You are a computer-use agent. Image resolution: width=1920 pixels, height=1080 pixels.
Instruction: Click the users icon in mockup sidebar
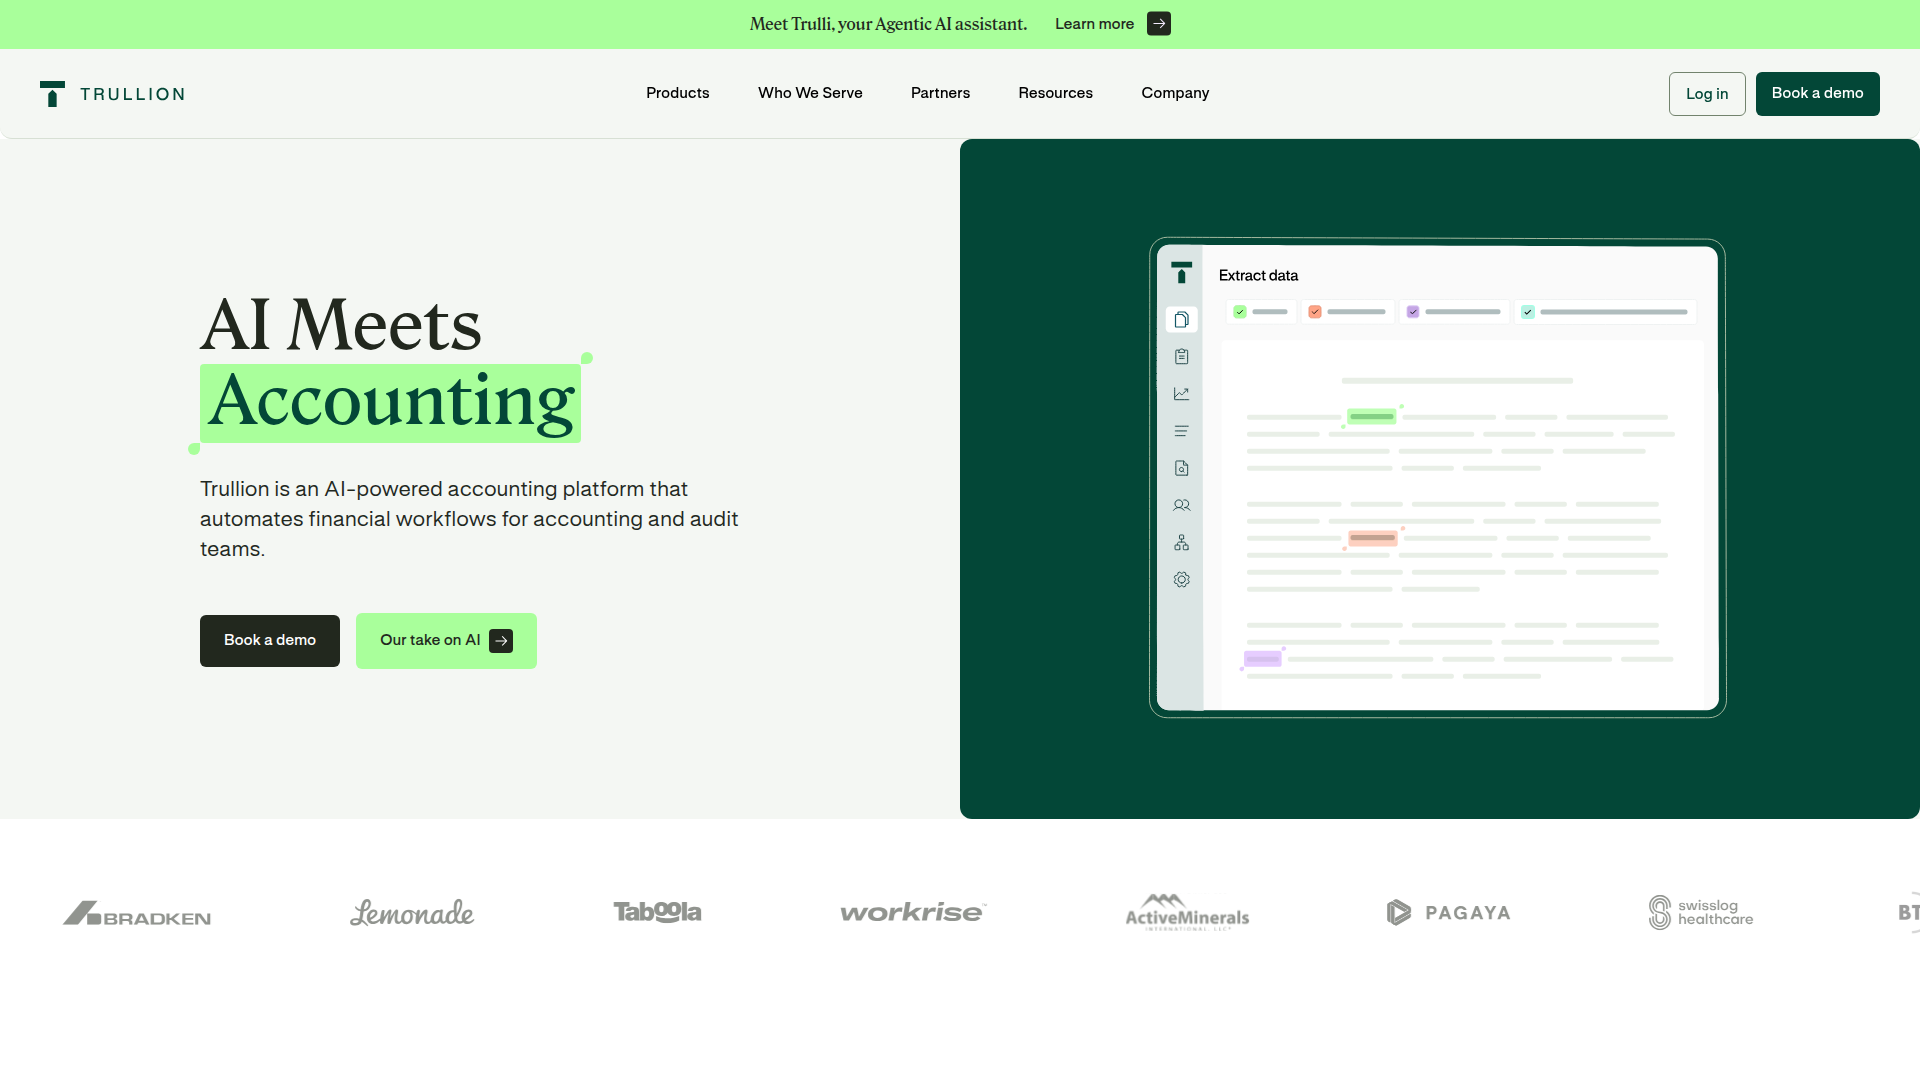(1181, 505)
